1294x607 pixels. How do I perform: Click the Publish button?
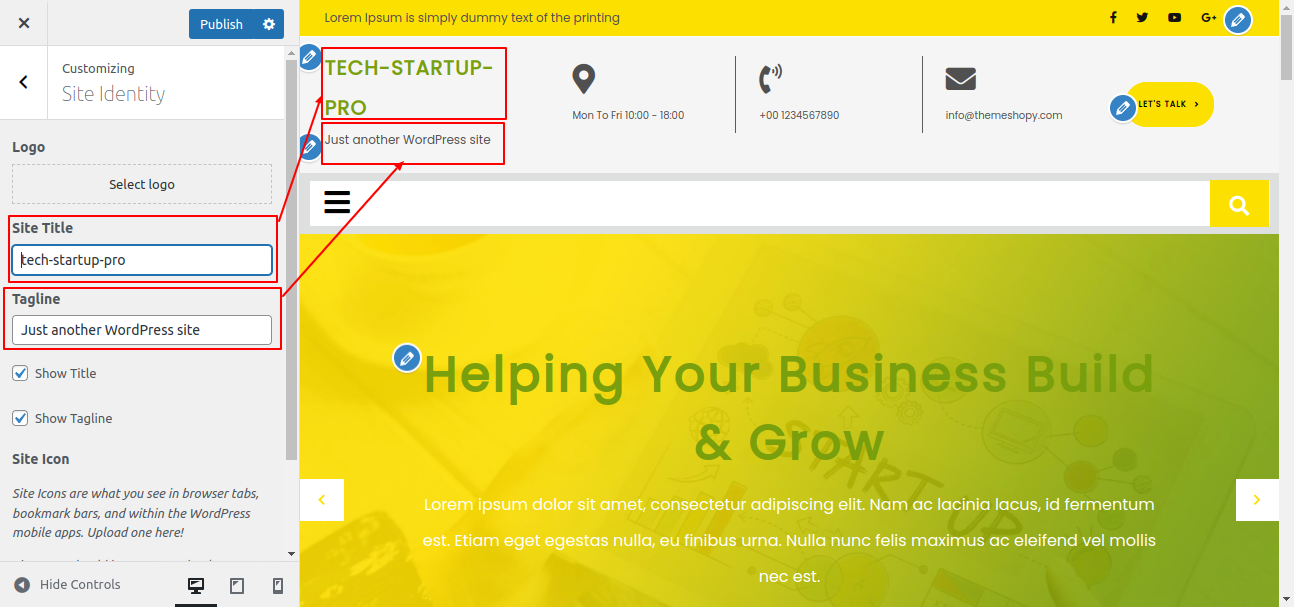coord(222,24)
